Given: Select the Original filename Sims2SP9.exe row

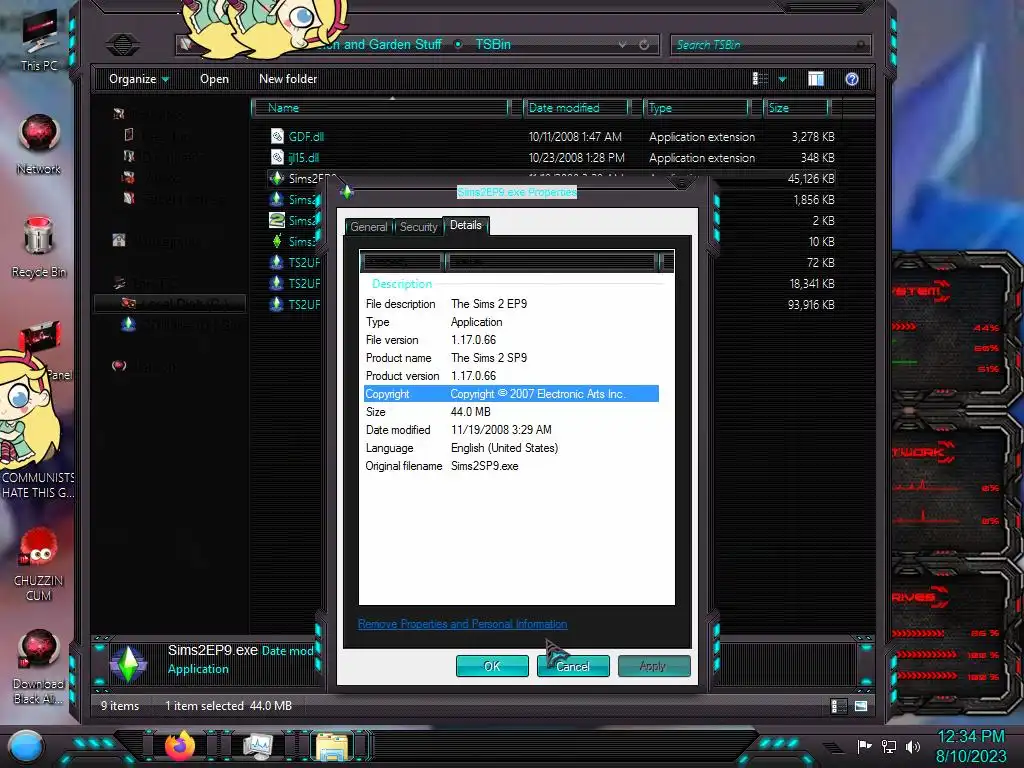Looking at the screenshot, I should click(x=511, y=466).
